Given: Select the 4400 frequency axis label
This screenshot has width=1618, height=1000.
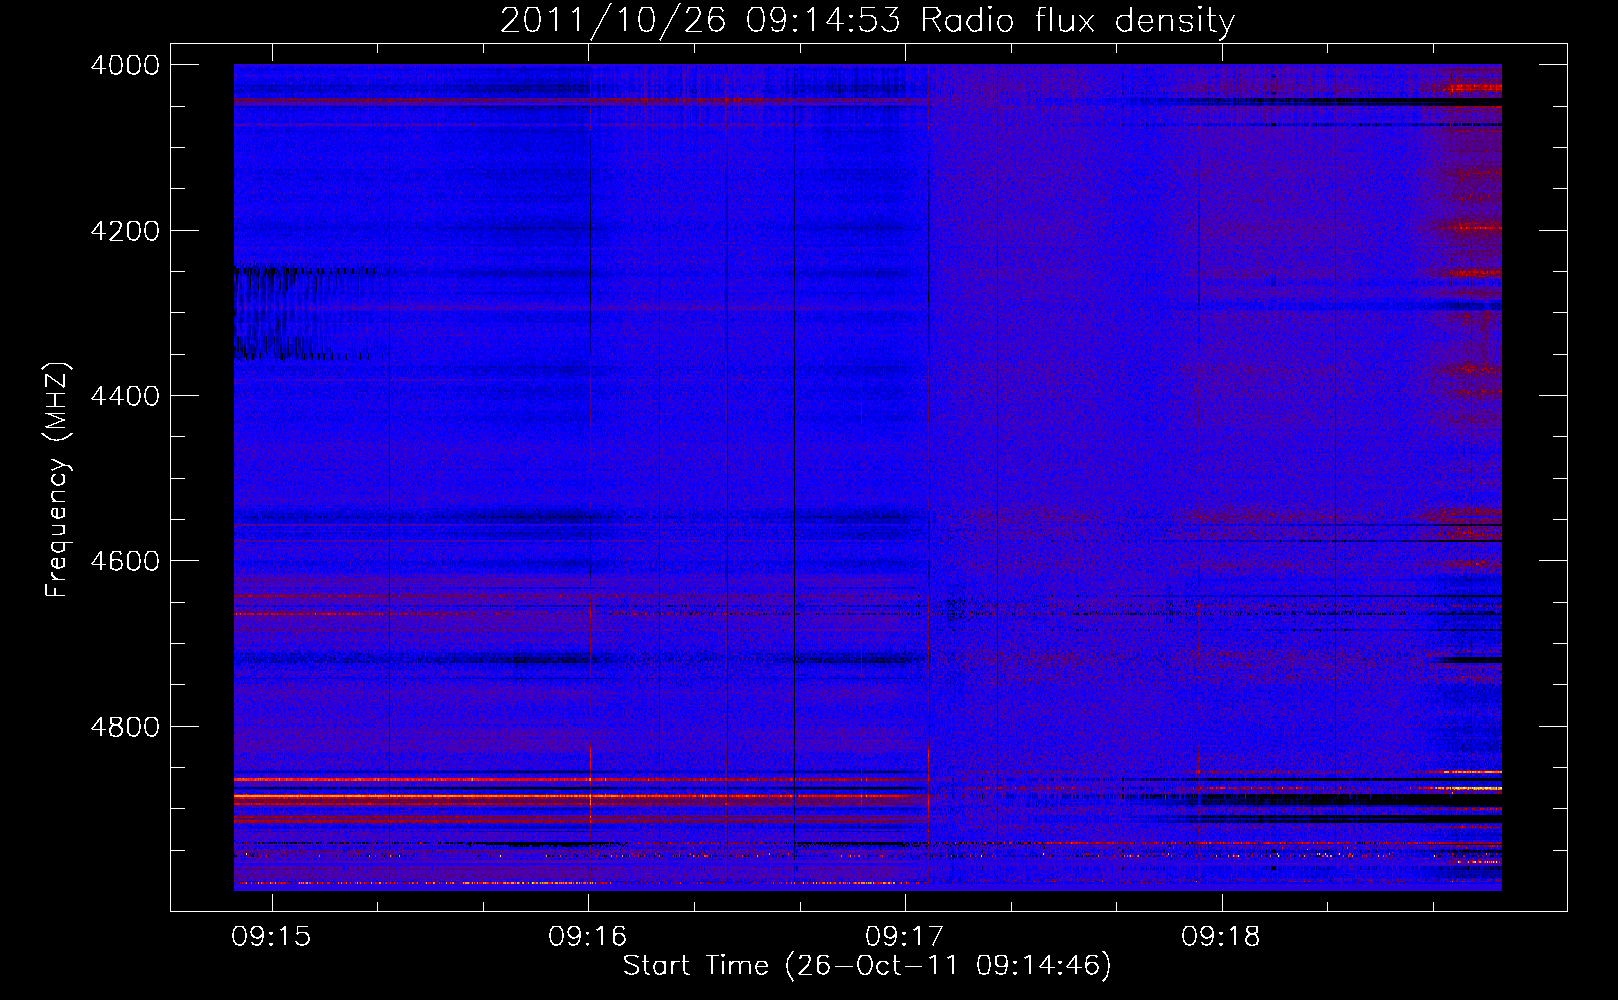Looking at the screenshot, I should click(x=125, y=396).
